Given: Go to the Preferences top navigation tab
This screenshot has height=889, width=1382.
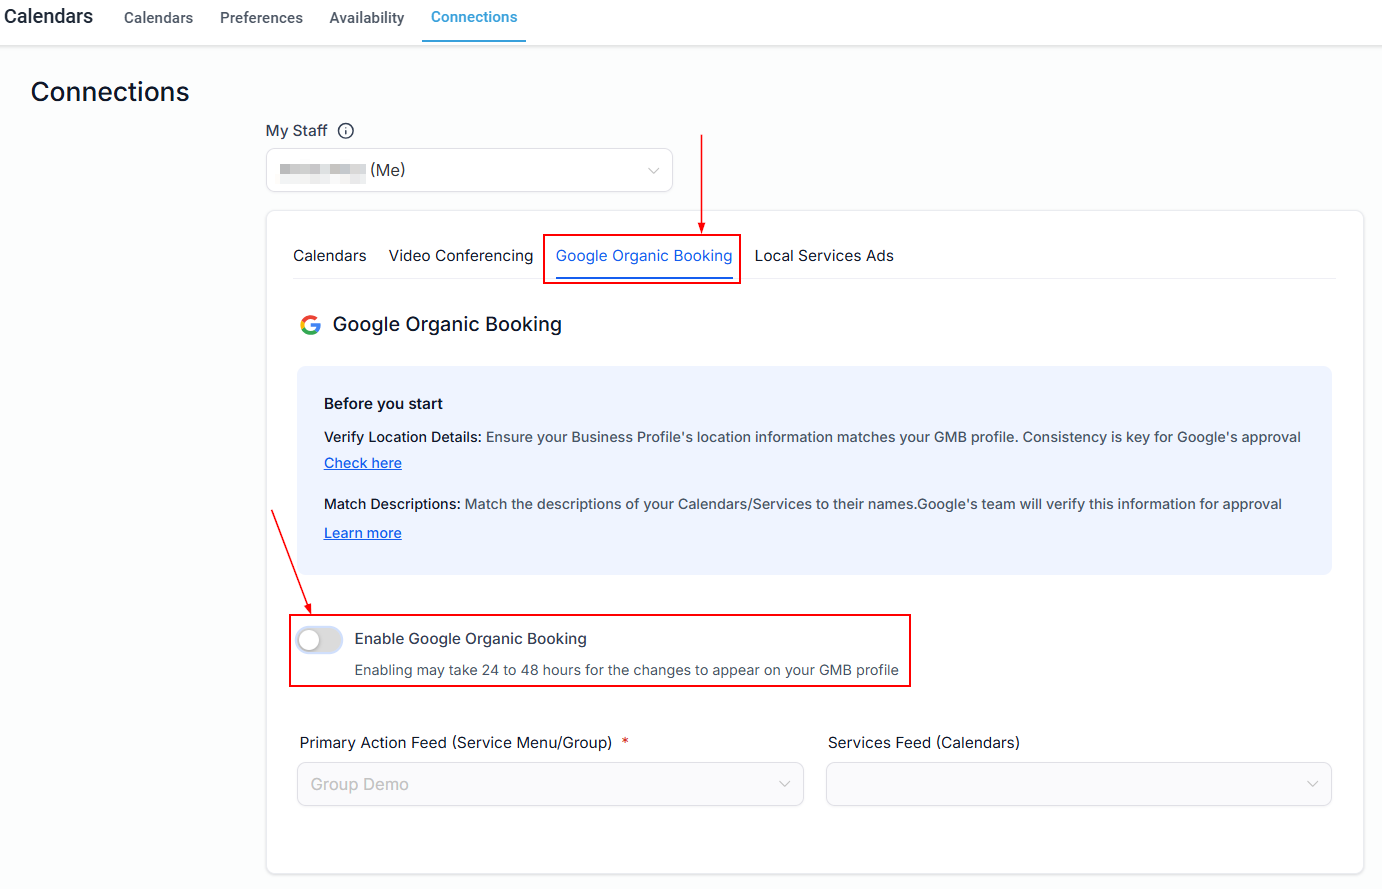Looking at the screenshot, I should [x=261, y=18].
